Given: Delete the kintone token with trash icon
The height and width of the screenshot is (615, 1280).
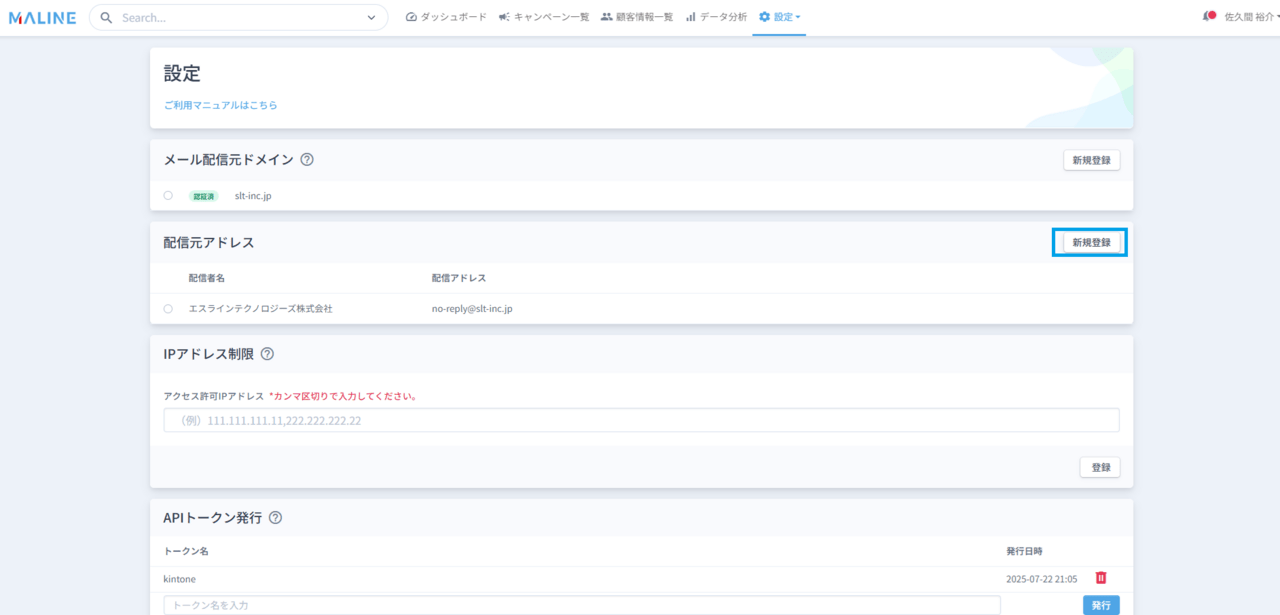Looking at the screenshot, I should pos(1101,578).
